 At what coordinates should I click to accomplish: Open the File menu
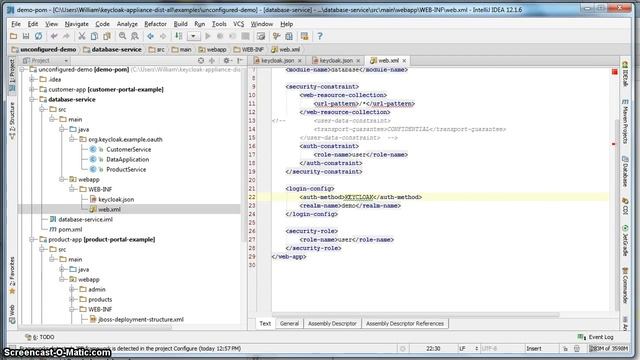(16, 24)
